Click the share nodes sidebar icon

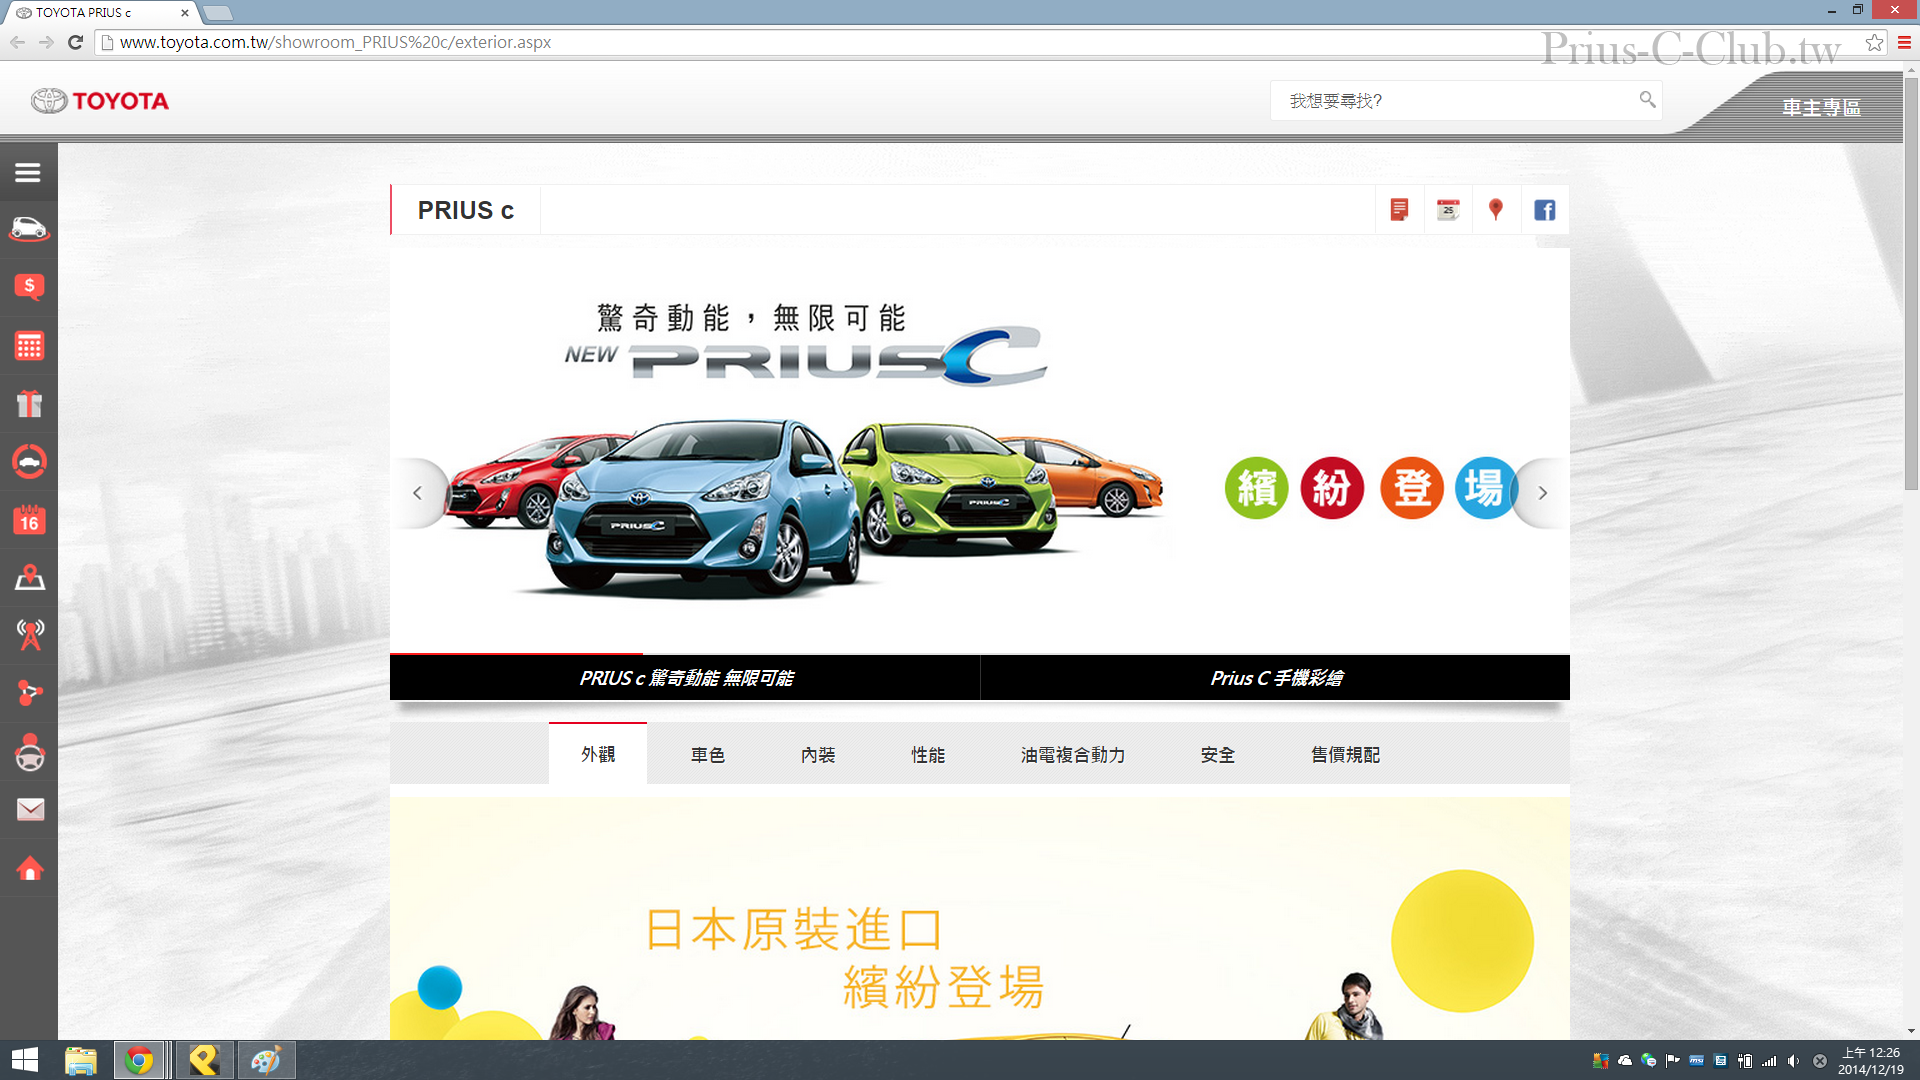pyautogui.click(x=30, y=692)
